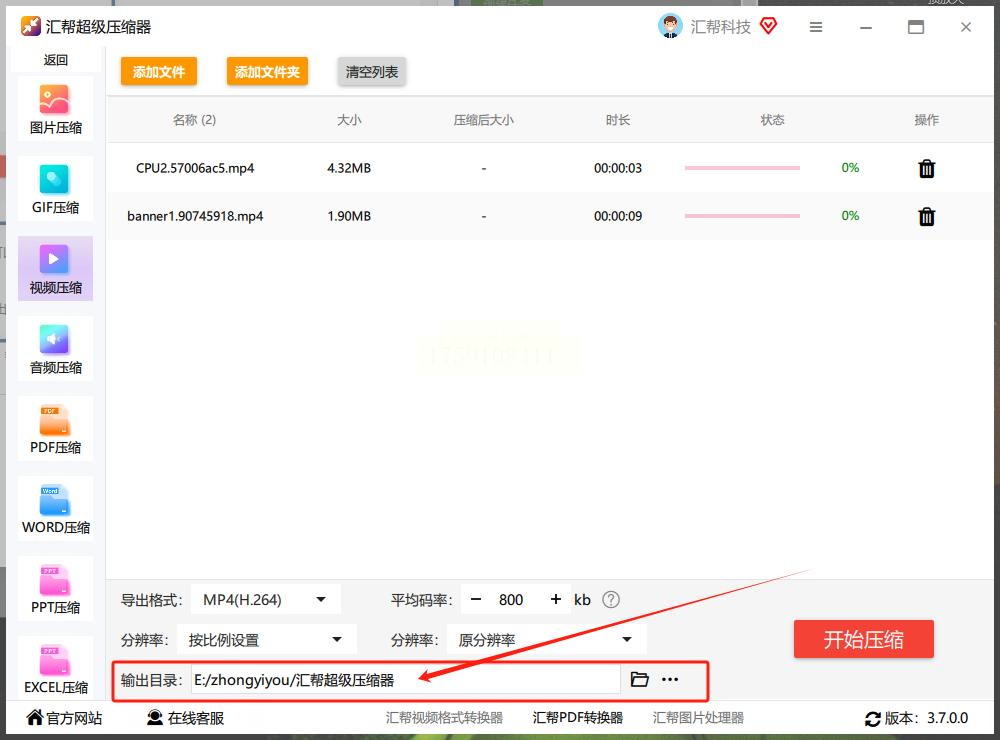1000x740 pixels.
Task: Click the 4.32MB size cell
Action: 349,168
